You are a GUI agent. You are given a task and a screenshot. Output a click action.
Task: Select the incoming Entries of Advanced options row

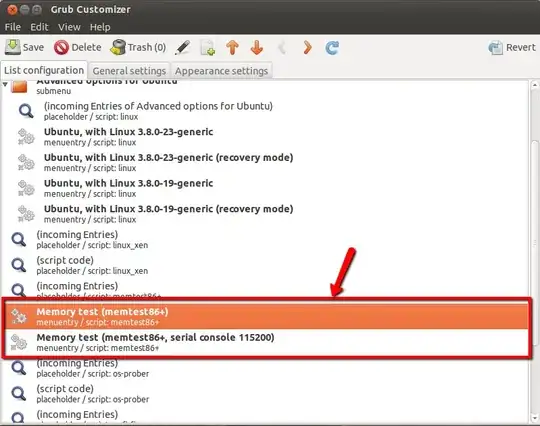coord(264,111)
